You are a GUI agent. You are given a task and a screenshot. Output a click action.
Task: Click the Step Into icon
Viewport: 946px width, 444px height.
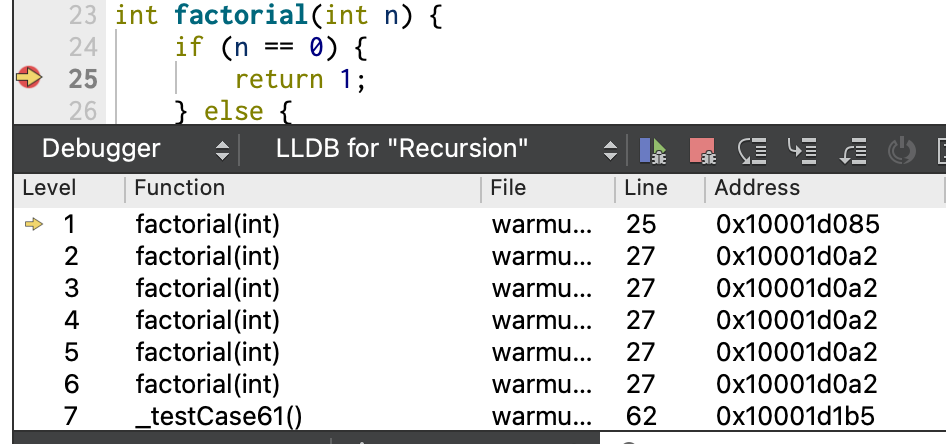pyautogui.click(x=802, y=150)
